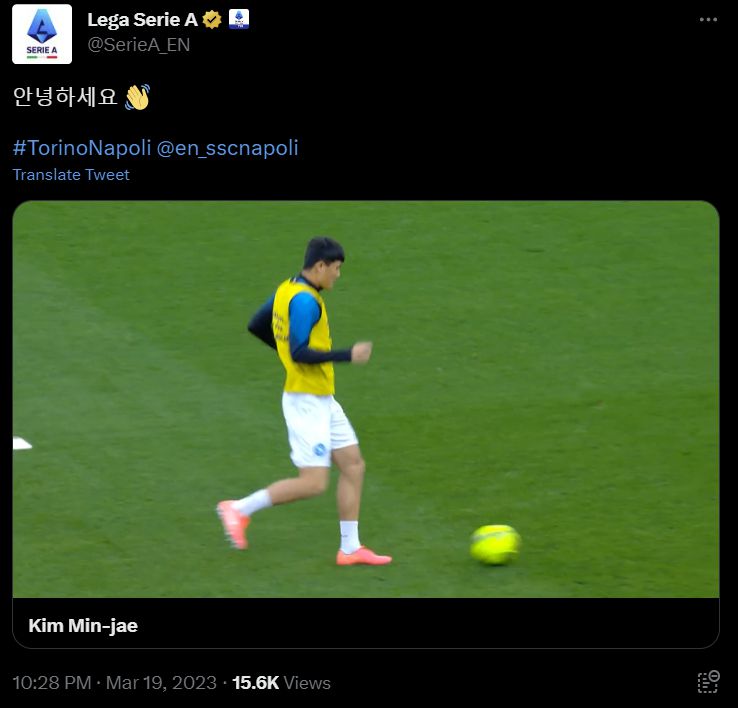This screenshot has height=708, width=738.
Task: Click the small Serie A affiliate badge beside the name
Action: [239, 19]
